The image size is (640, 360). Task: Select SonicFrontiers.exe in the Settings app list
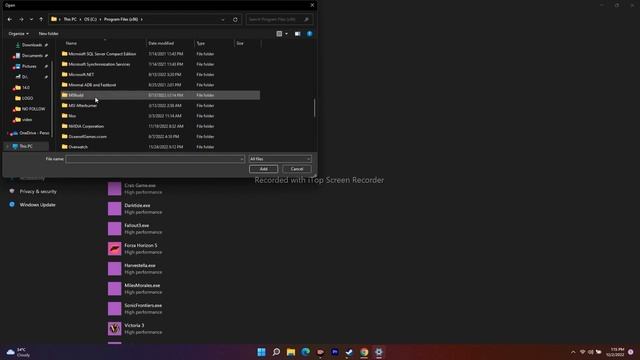point(143,305)
